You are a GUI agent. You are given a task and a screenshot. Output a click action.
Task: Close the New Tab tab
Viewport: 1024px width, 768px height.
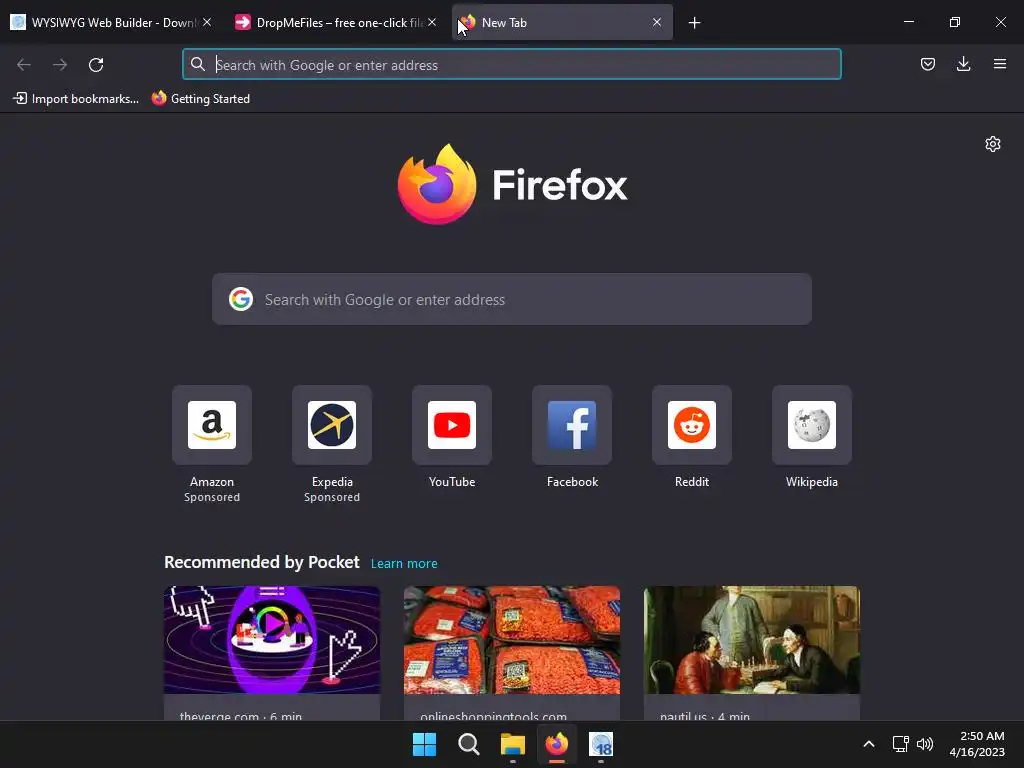tap(657, 22)
